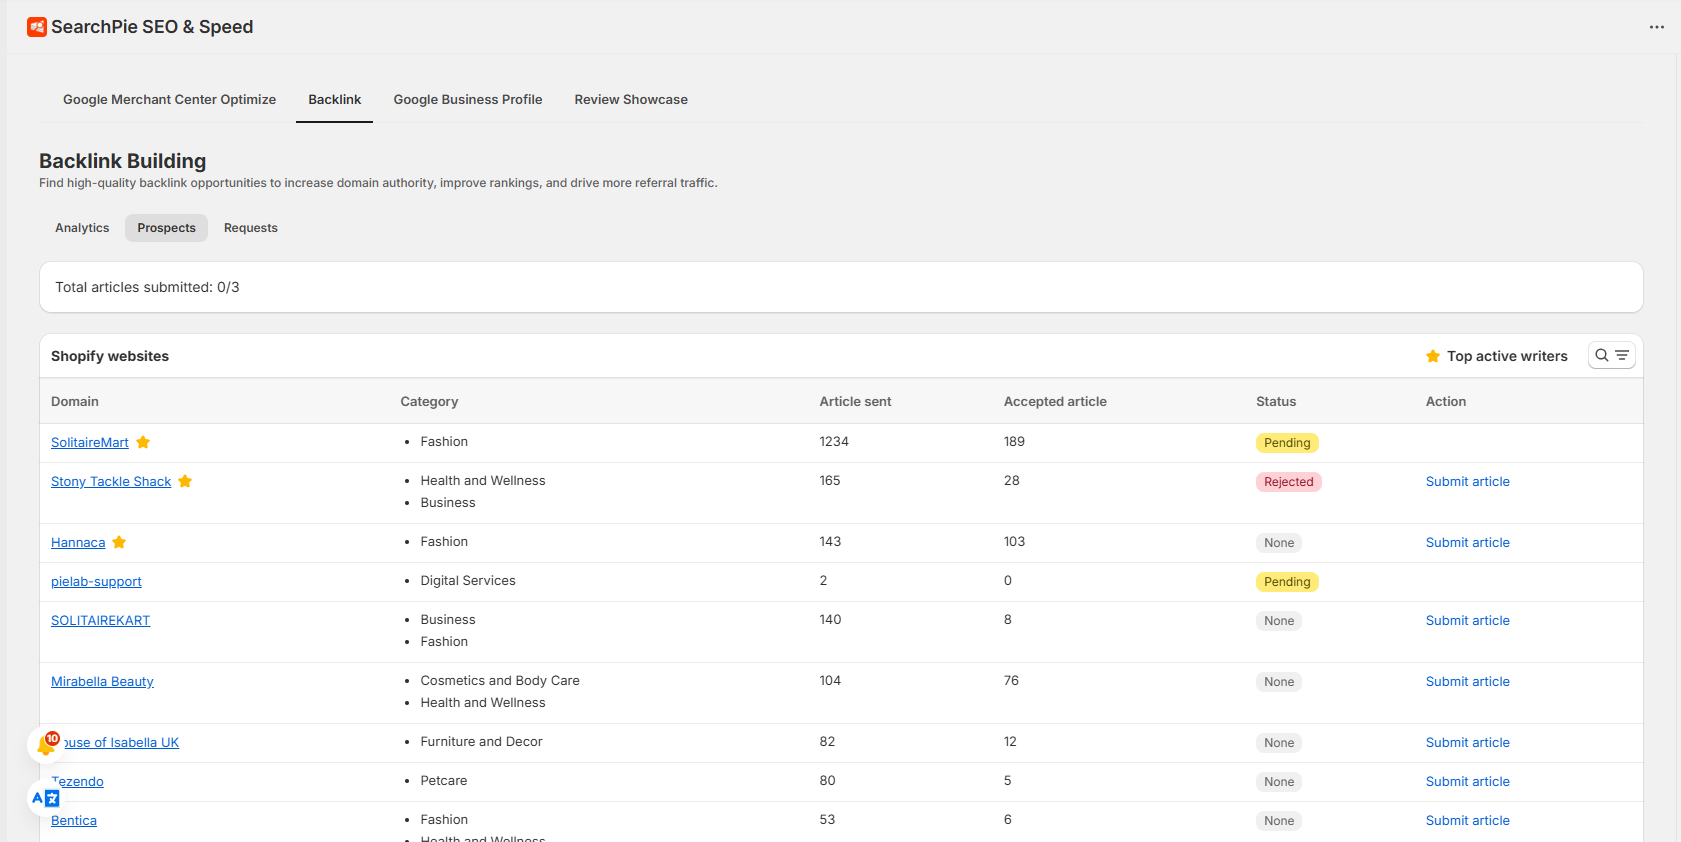This screenshot has height=842, width=1681.
Task: Click the Top active writers star icon
Action: (x=1433, y=356)
